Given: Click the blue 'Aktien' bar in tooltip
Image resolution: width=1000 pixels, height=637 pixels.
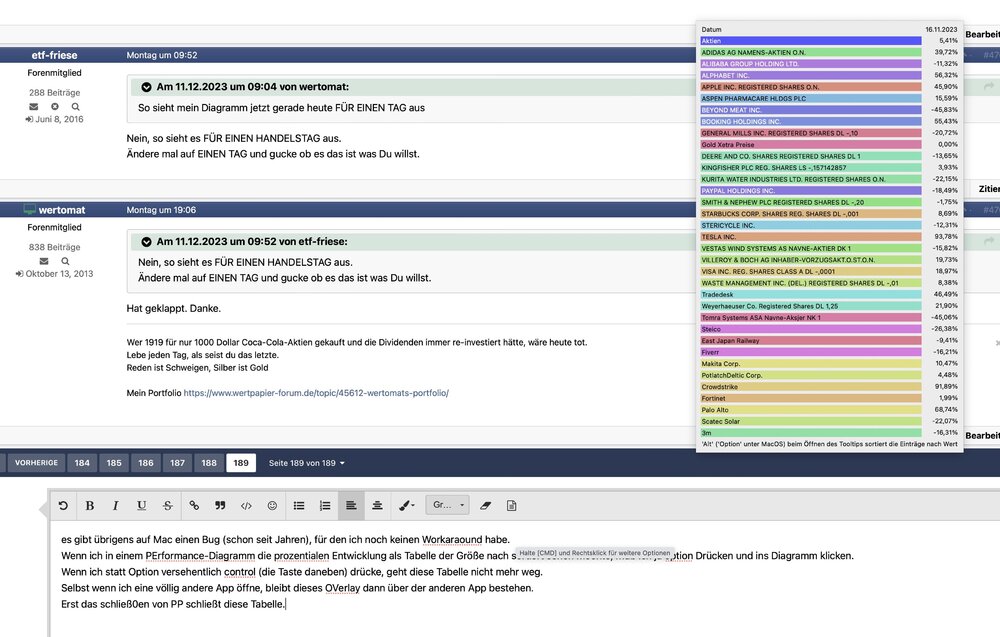Looking at the screenshot, I should 811,41.
